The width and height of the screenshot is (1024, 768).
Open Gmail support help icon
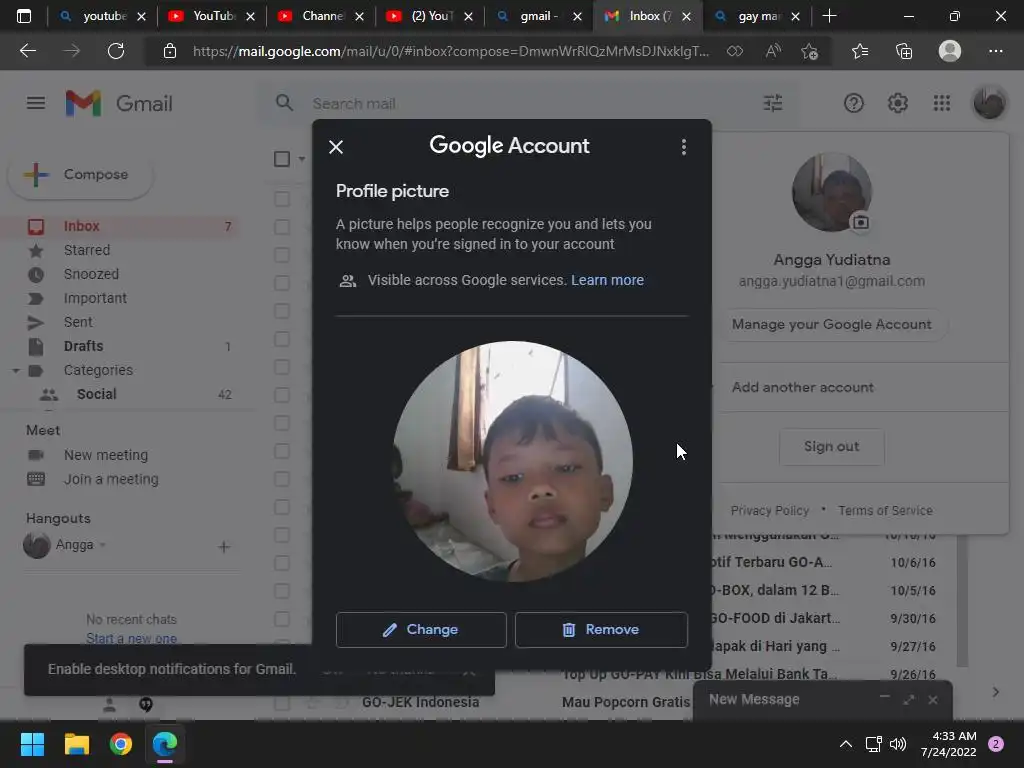(x=854, y=103)
